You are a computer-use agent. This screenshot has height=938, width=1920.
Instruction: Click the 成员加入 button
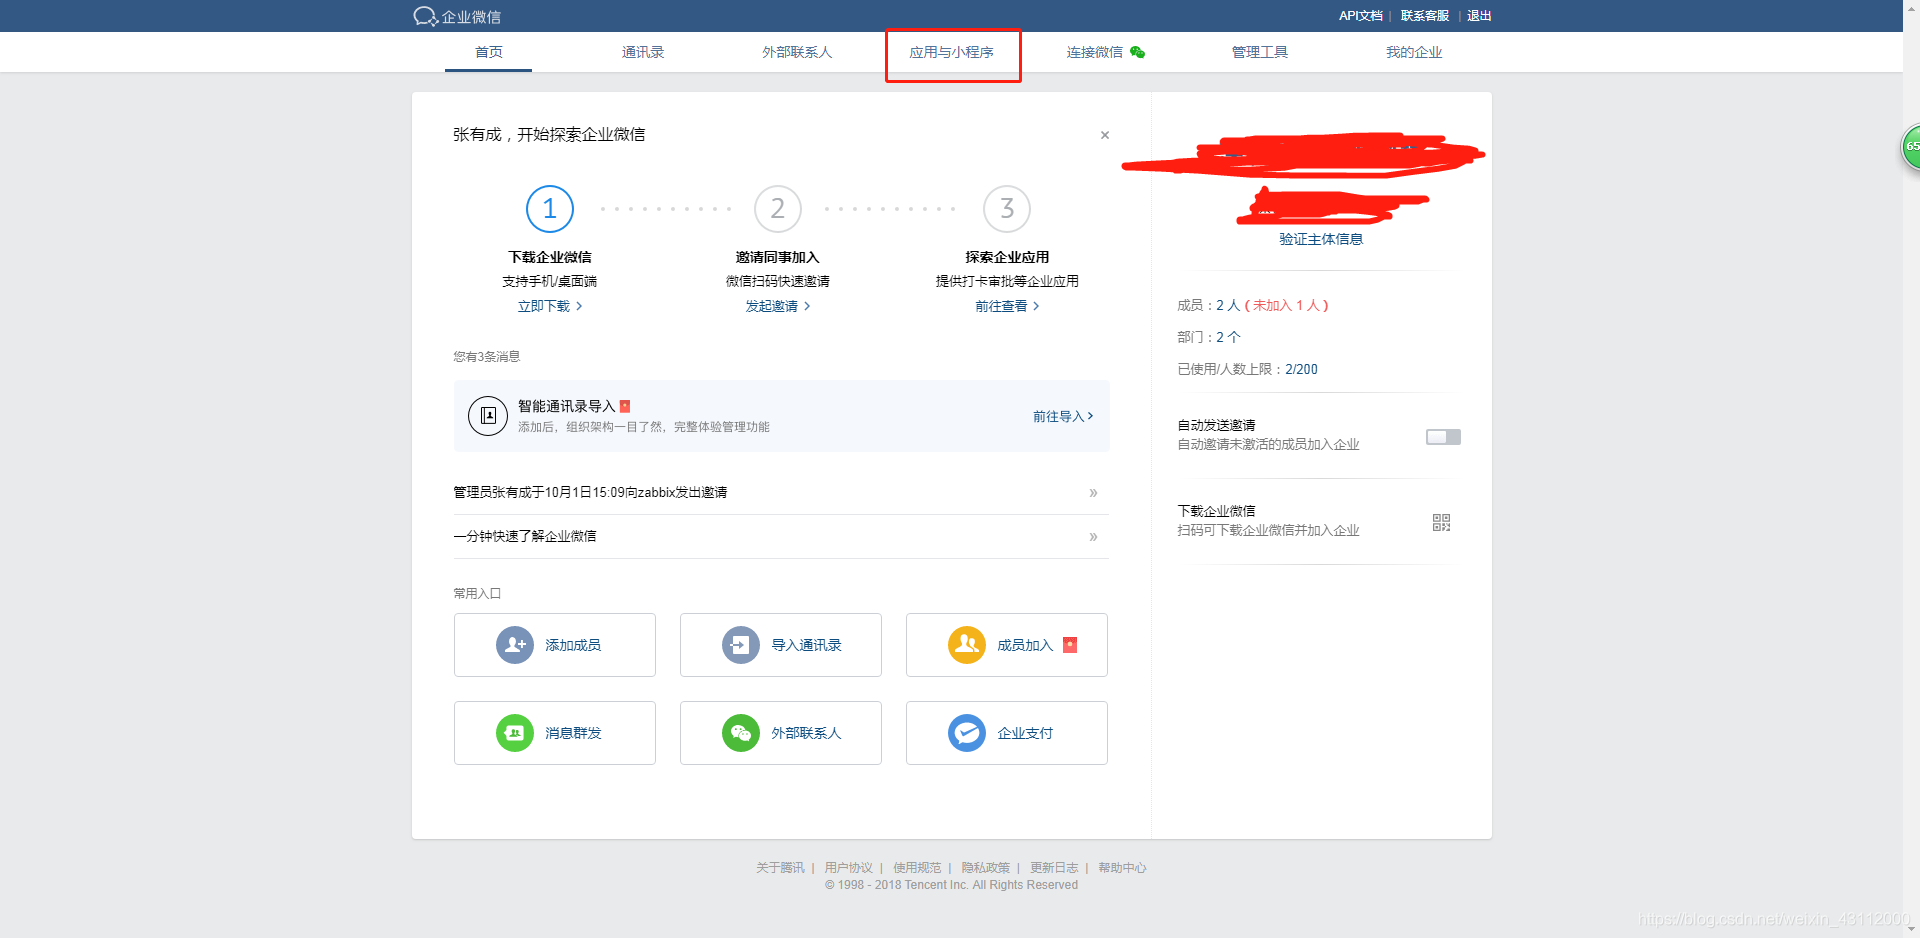1007,645
